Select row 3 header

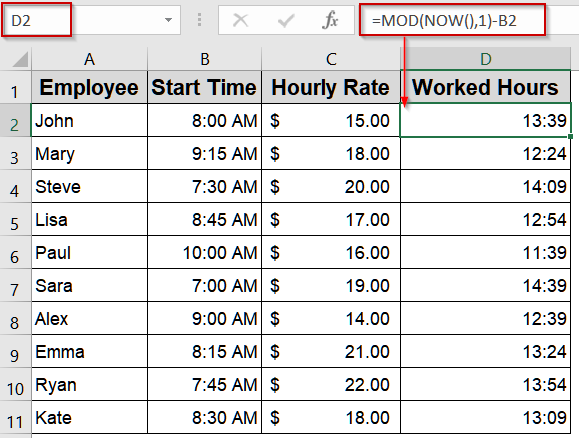point(15,153)
